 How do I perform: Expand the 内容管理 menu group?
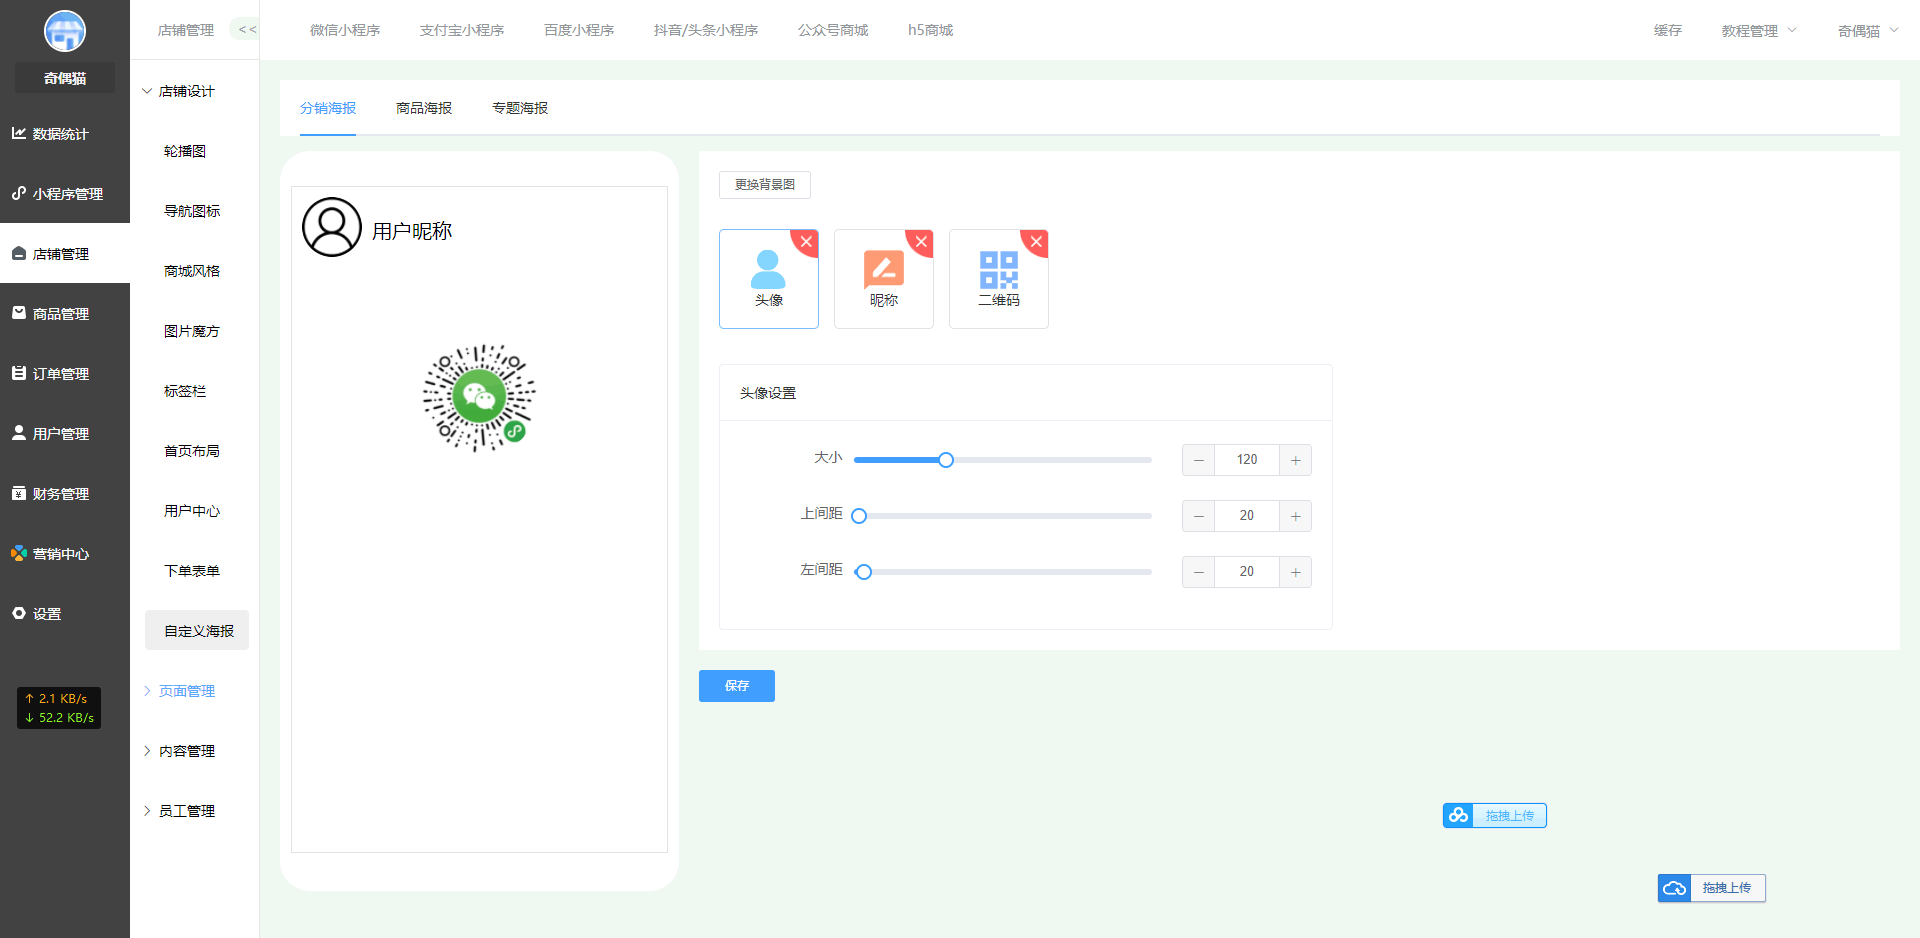pos(186,751)
